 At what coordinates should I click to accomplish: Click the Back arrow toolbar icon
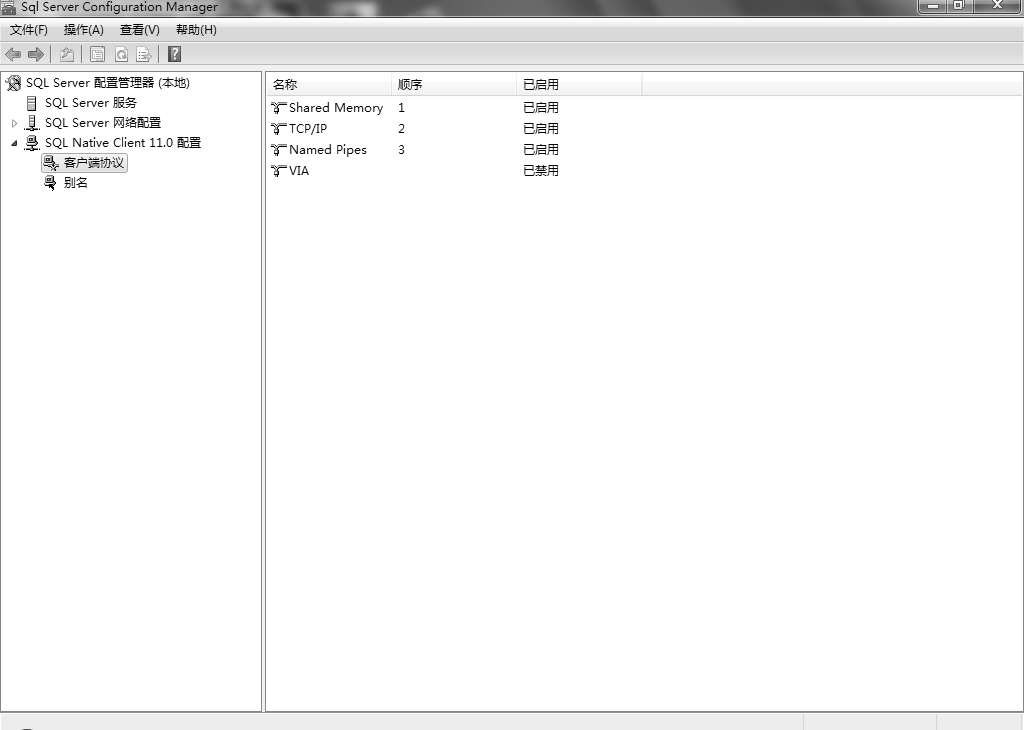tap(13, 54)
